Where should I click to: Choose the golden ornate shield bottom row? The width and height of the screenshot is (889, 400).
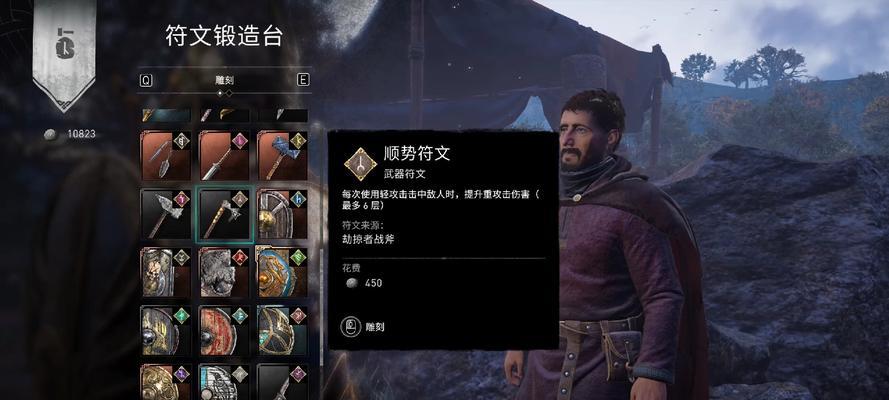(166, 382)
